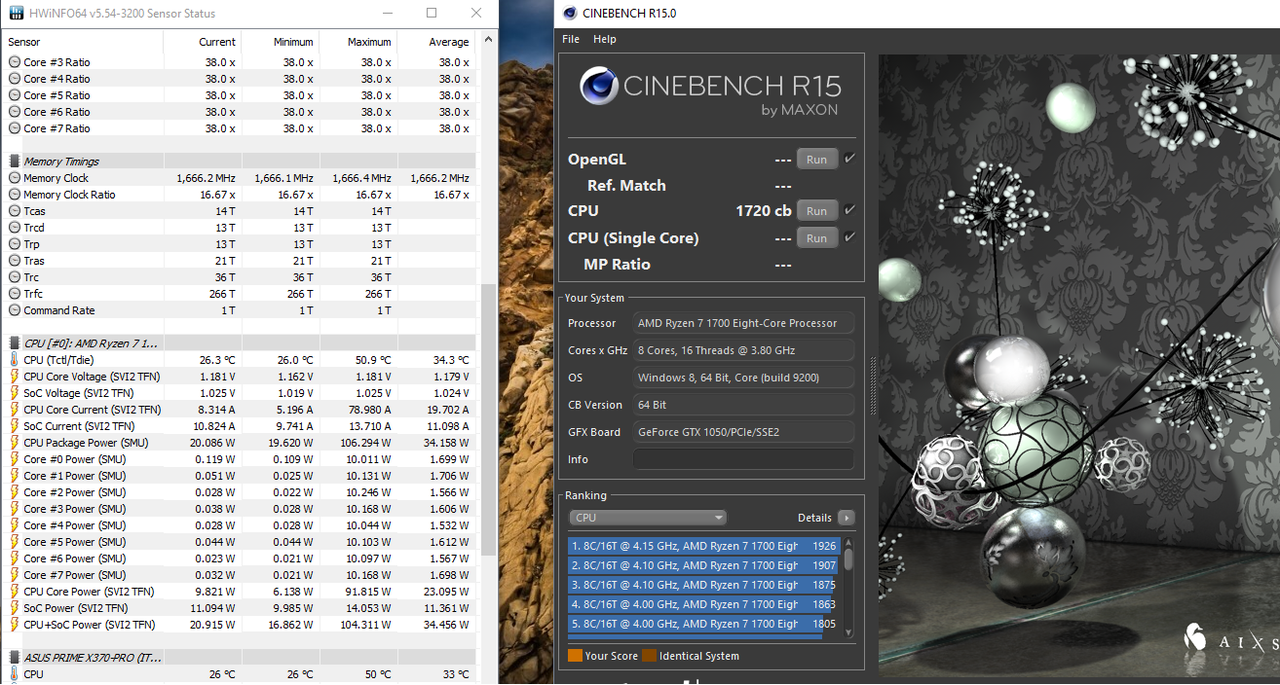Click the Trfc timing sensor icon

tap(14, 294)
